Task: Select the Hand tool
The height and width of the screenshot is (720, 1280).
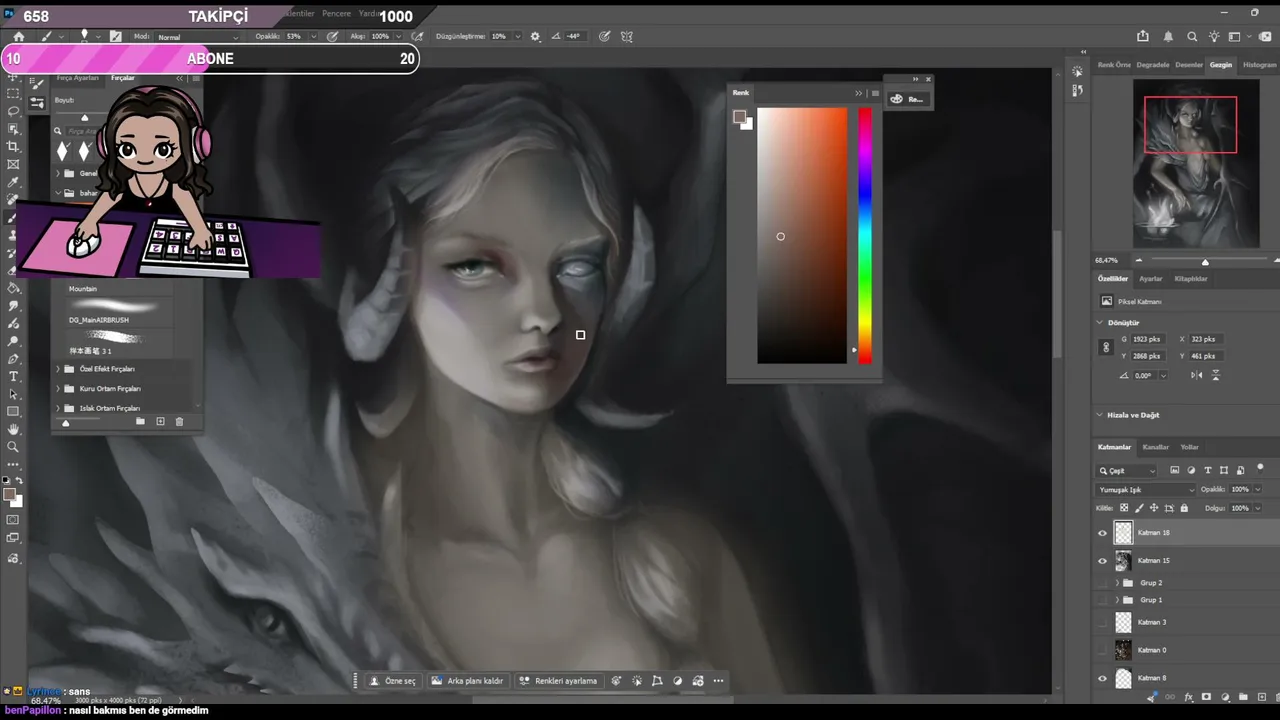Action: coord(13,429)
